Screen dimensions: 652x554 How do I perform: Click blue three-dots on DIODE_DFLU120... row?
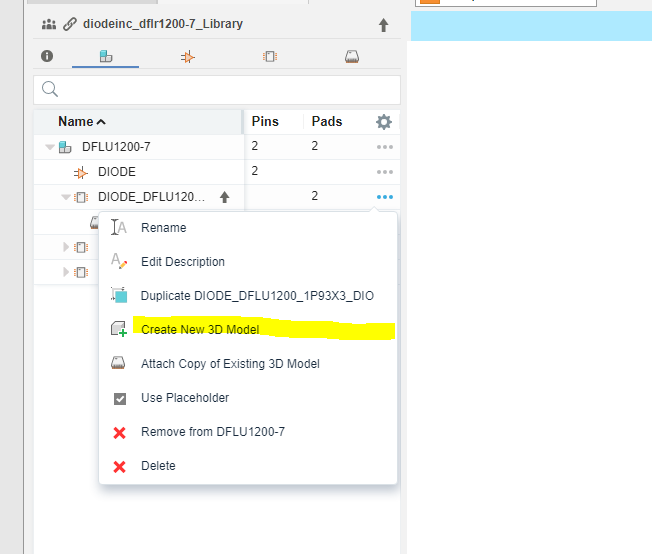[x=385, y=197]
